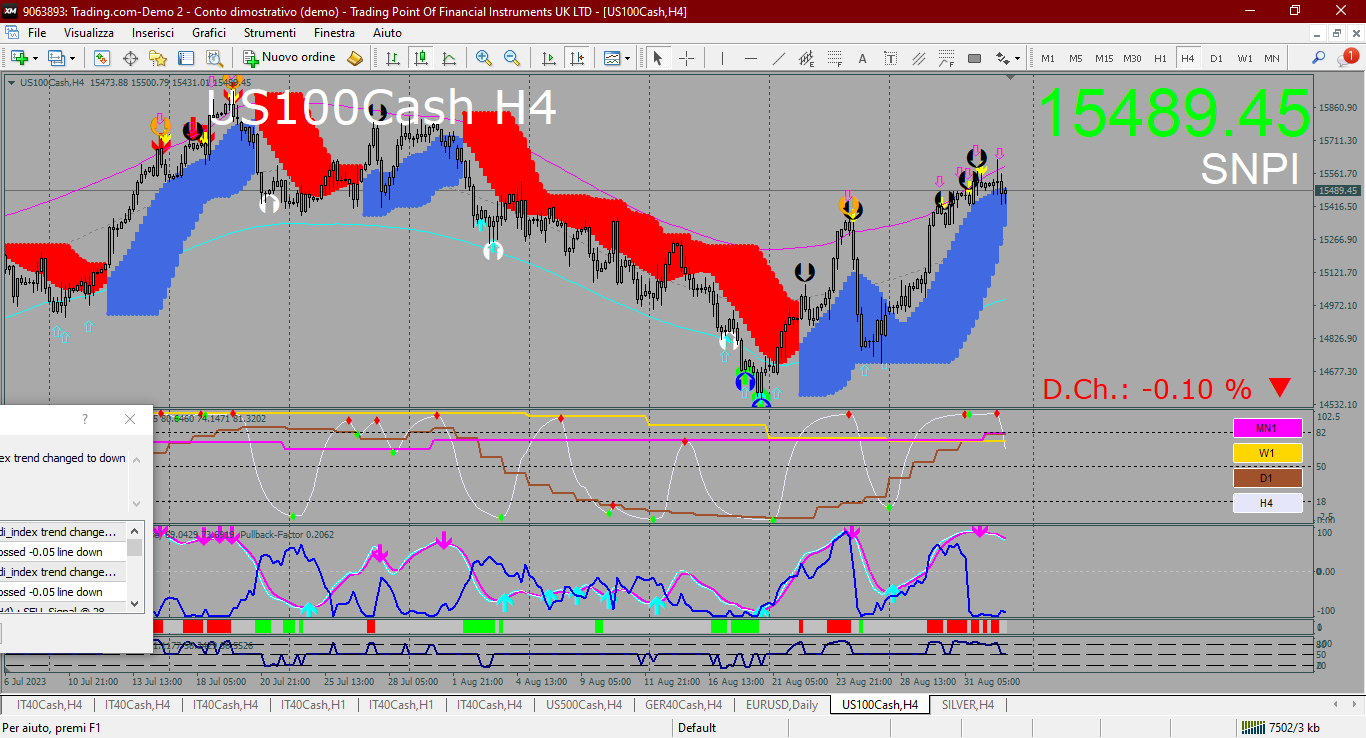
Task: Expand the arrows objects dropdown
Action: click(x=1017, y=58)
